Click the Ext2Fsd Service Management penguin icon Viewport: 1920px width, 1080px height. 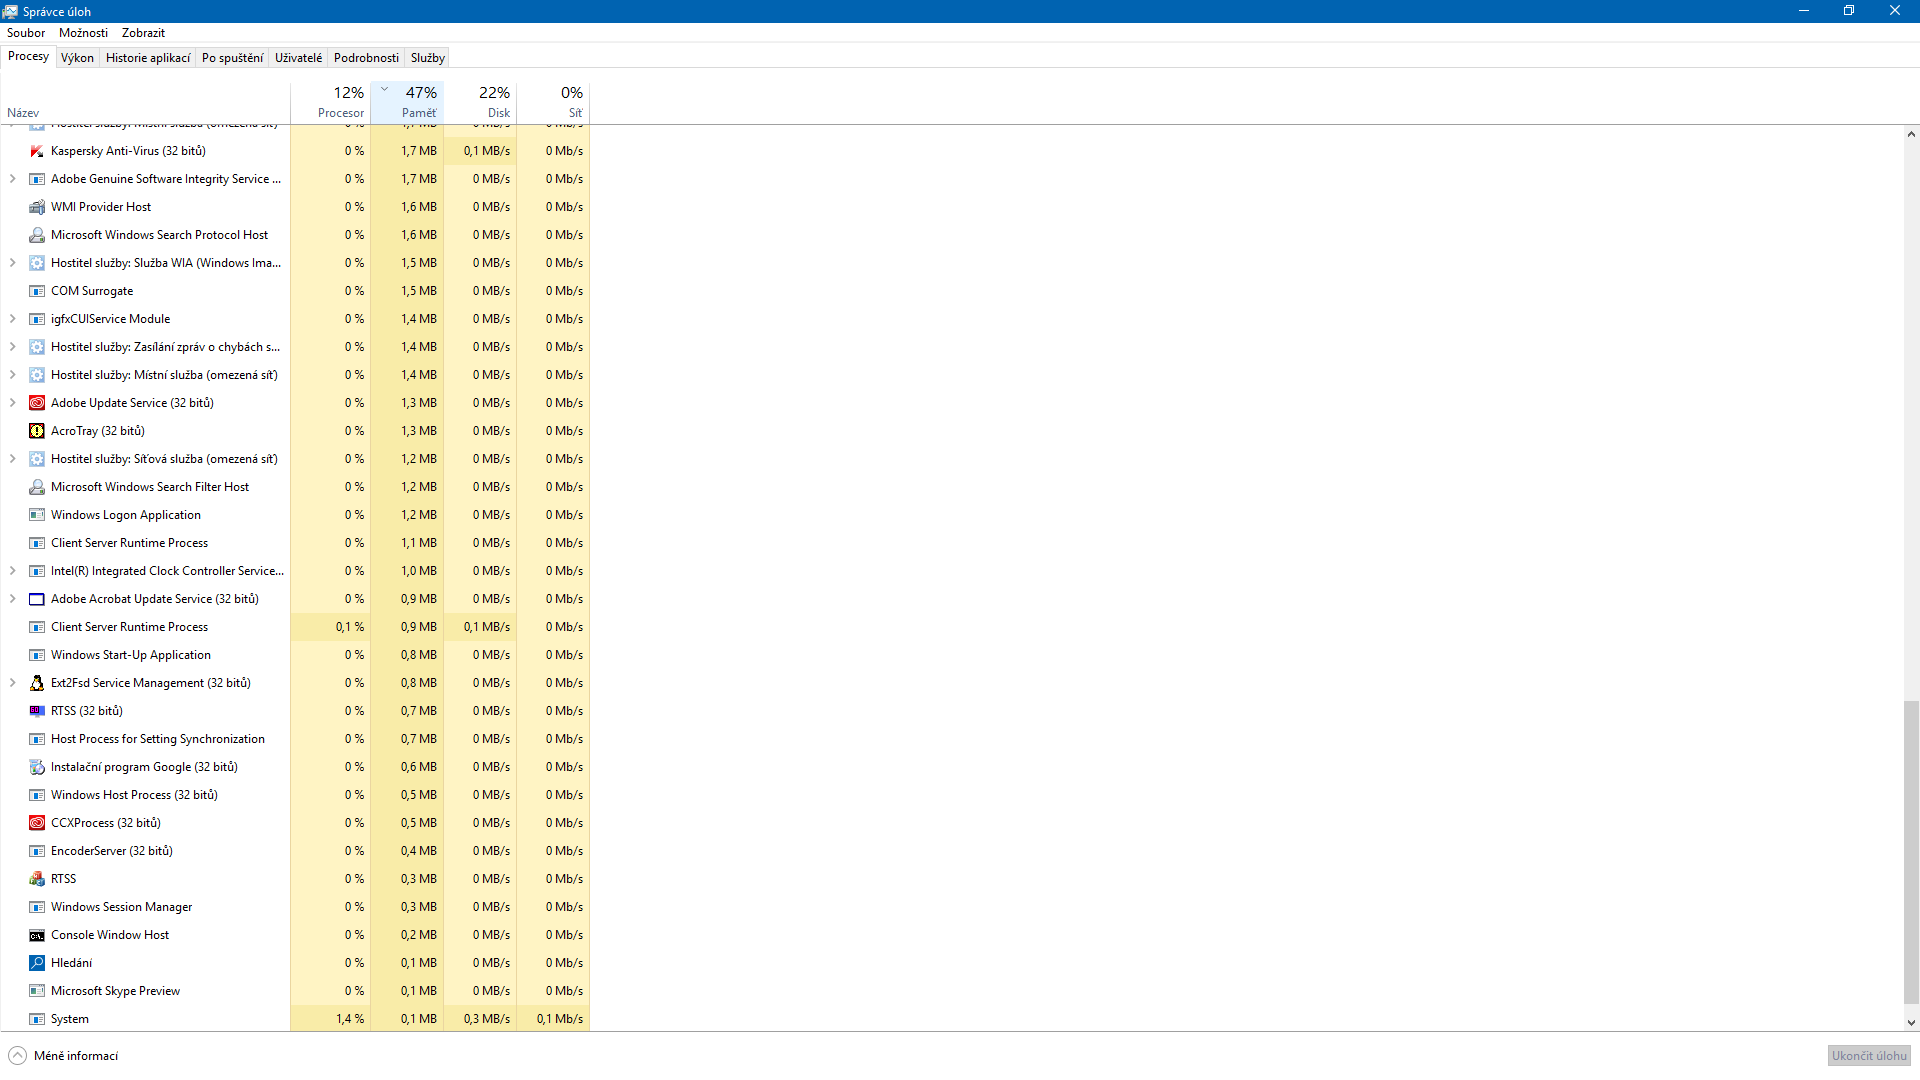coord(37,683)
